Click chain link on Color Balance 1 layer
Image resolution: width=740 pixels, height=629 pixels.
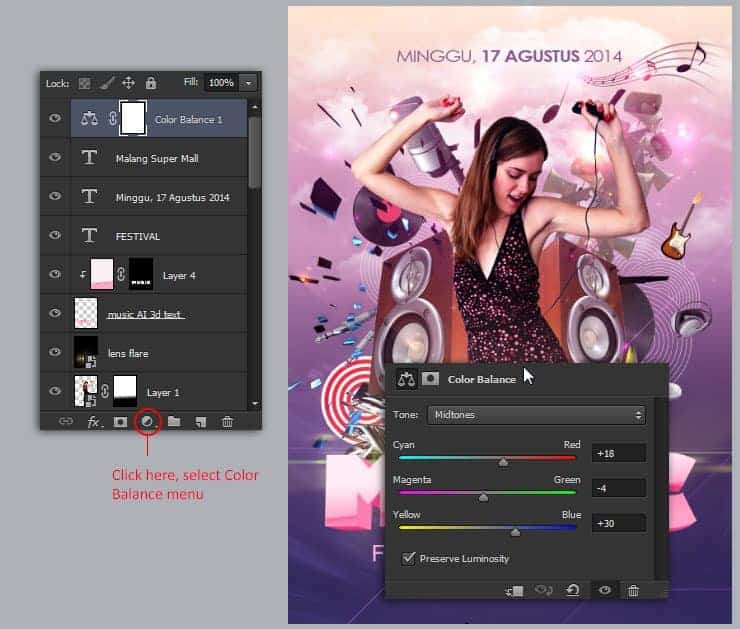pyautogui.click(x=112, y=118)
